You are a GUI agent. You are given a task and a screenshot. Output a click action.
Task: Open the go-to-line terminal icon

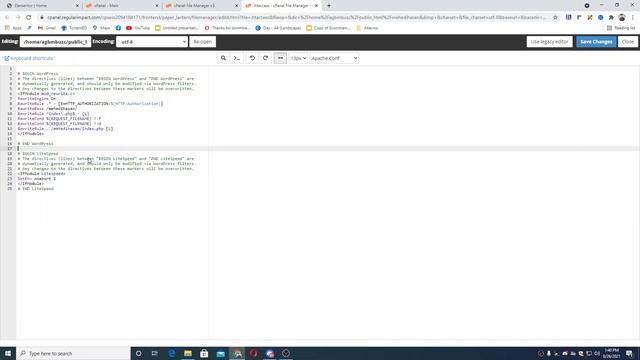(x=237, y=58)
